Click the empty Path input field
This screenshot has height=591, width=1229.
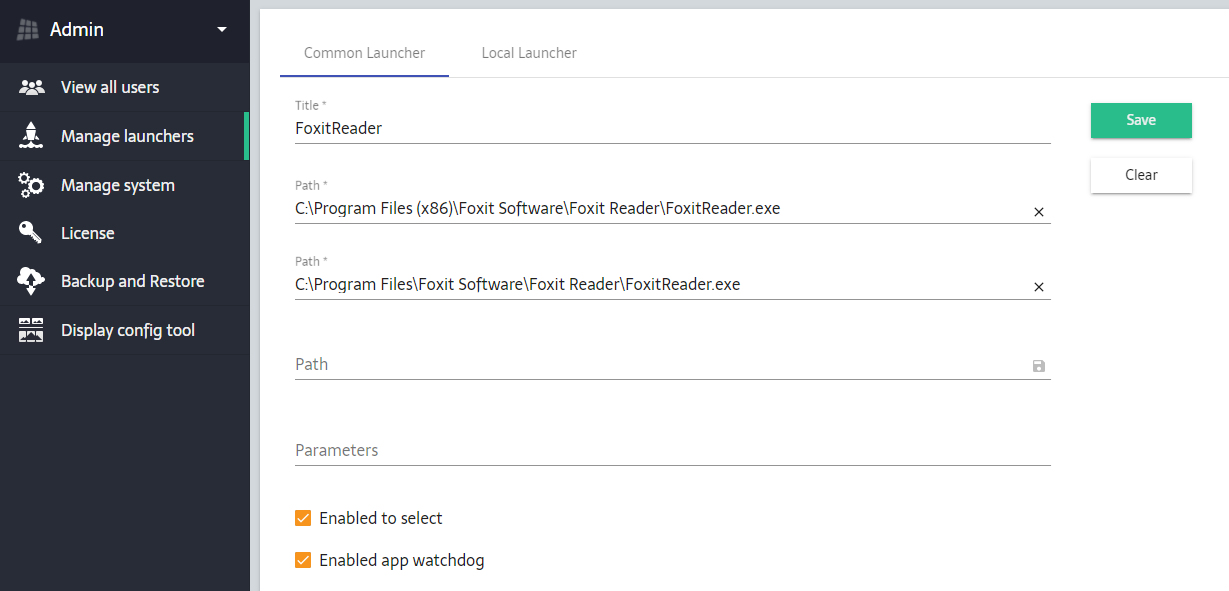650,365
